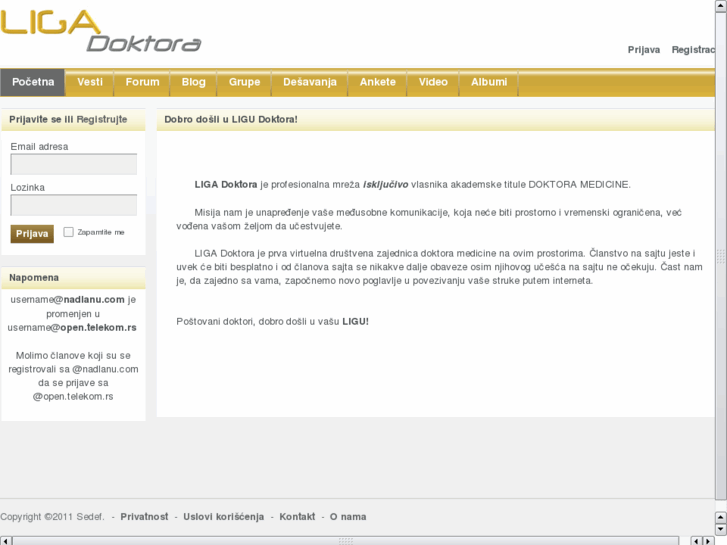The width and height of the screenshot is (727, 545).
Task: Focus the Email adresa input field
Action: tap(74, 164)
